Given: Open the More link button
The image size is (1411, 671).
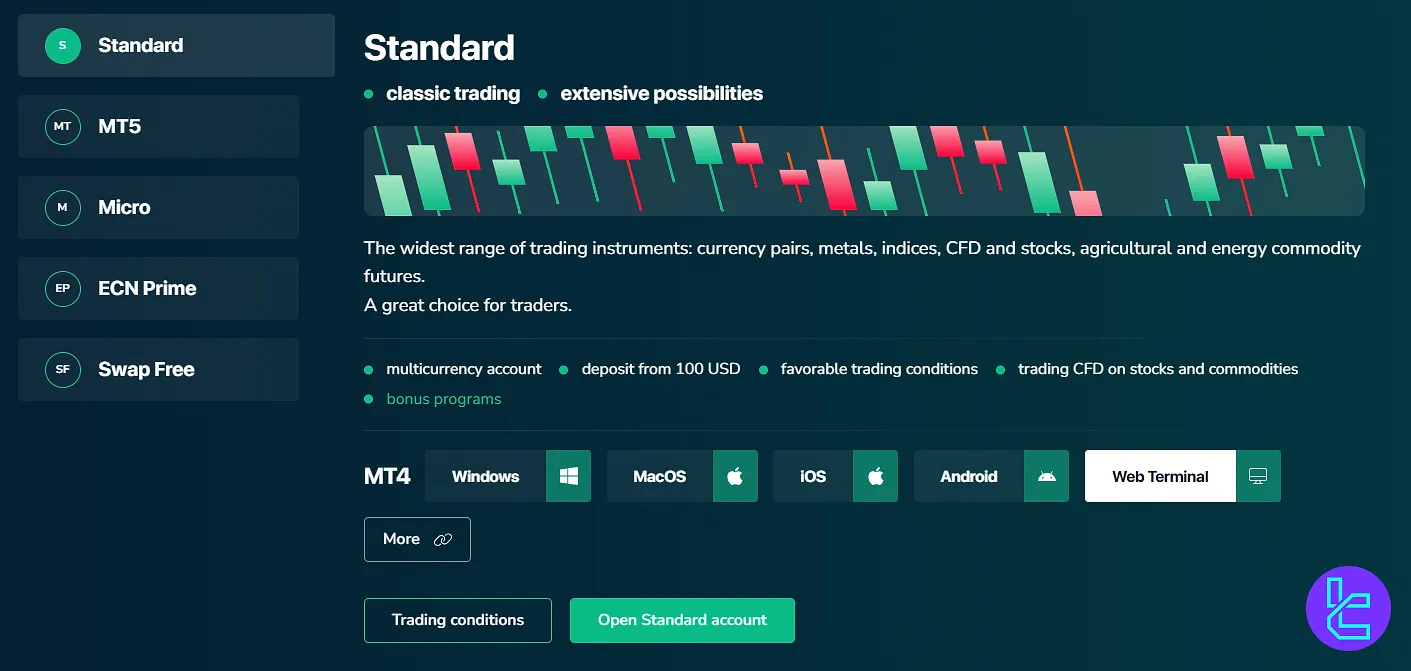Looking at the screenshot, I should [x=417, y=539].
